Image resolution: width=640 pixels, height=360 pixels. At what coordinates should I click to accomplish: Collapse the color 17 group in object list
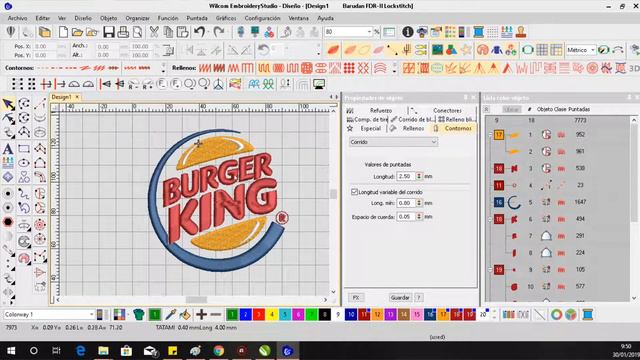(x=490, y=134)
